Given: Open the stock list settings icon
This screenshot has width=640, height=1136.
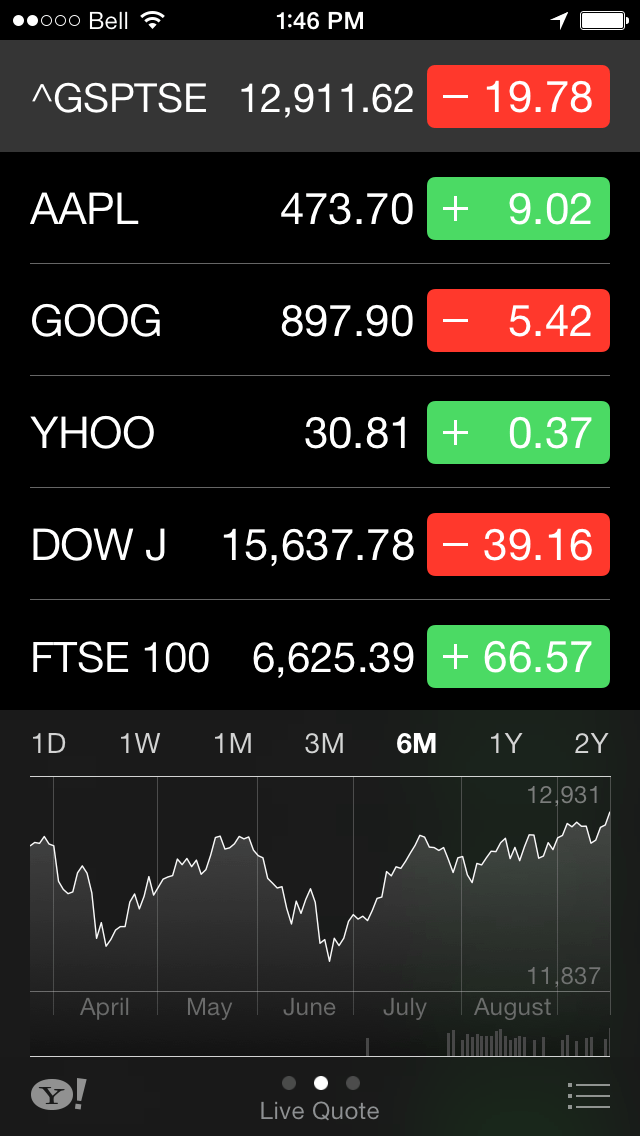Looking at the screenshot, I should pyautogui.click(x=588, y=1095).
